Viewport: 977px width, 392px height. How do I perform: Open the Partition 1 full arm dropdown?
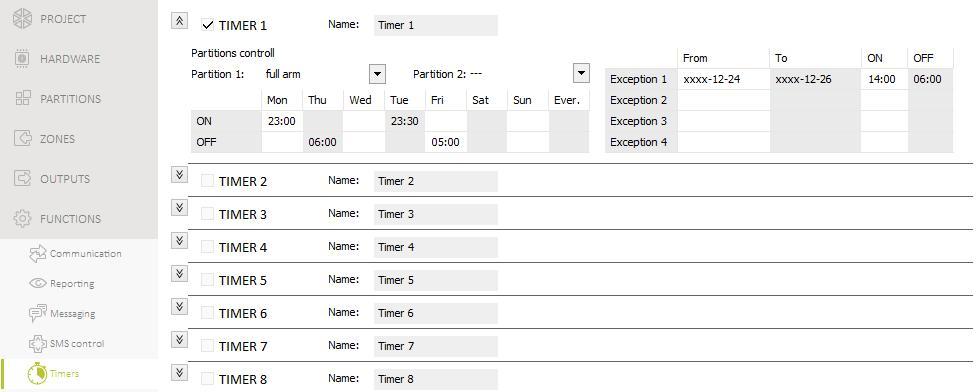tap(377, 74)
